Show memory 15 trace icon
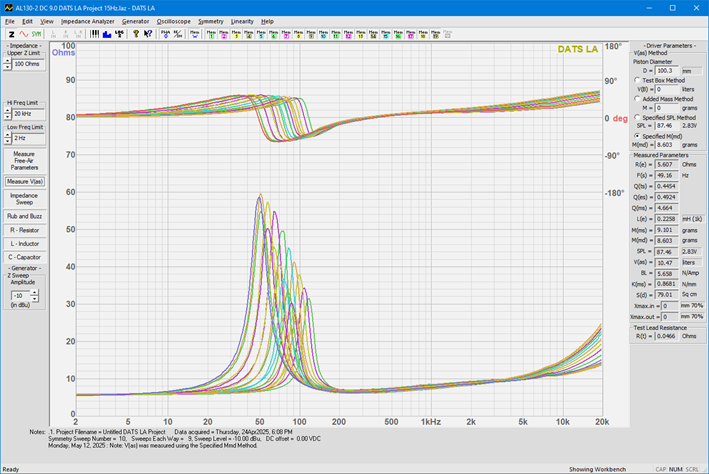Screen dimensions: 709x474 [385, 34]
